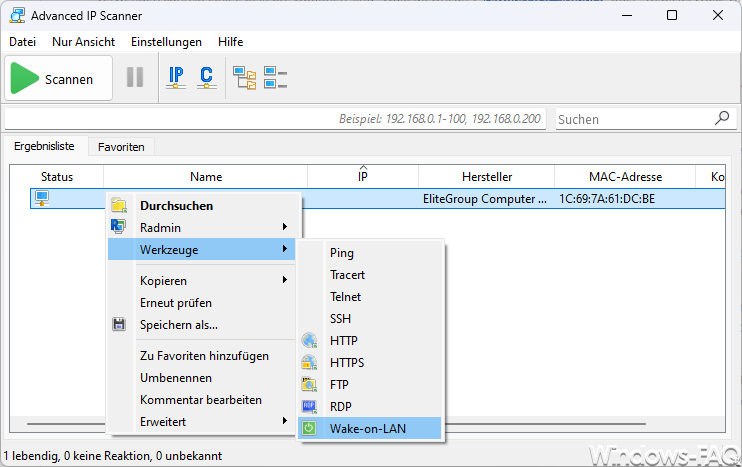
Task: Sort by the Name column header
Action: click(206, 176)
